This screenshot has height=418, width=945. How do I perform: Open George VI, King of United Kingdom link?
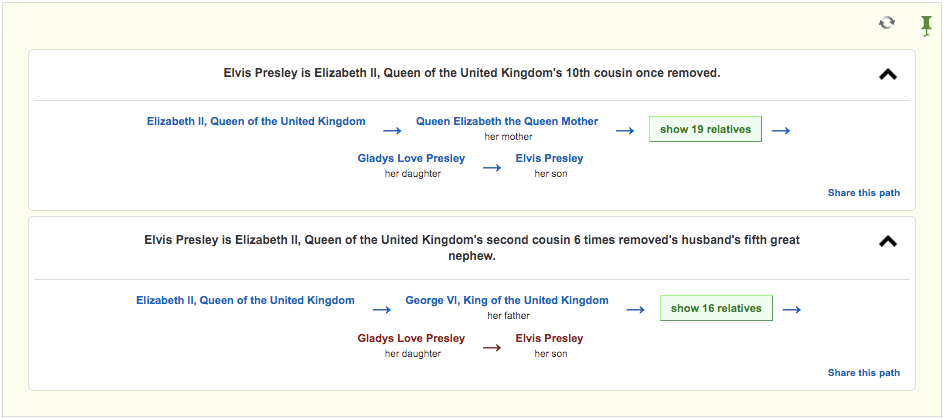[x=507, y=300]
